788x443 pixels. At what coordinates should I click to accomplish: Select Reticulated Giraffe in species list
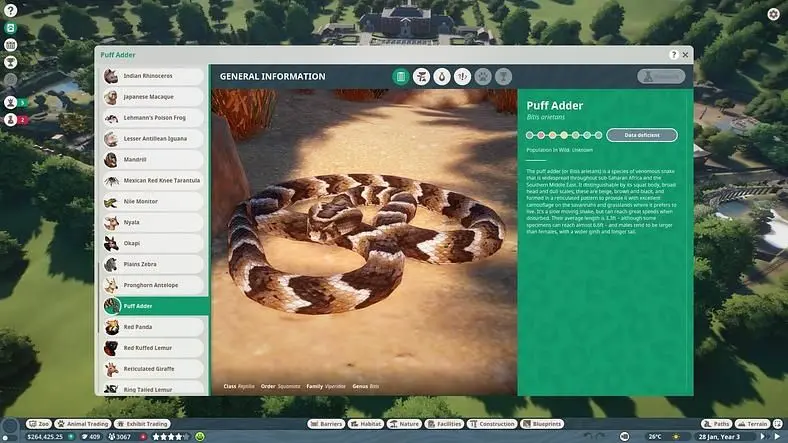click(x=154, y=369)
